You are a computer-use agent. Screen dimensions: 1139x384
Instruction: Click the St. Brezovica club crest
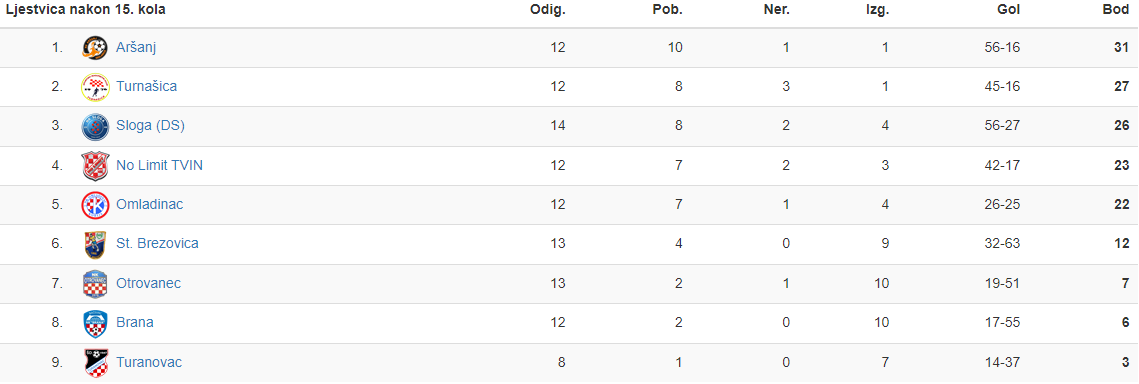[x=95, y=245]
